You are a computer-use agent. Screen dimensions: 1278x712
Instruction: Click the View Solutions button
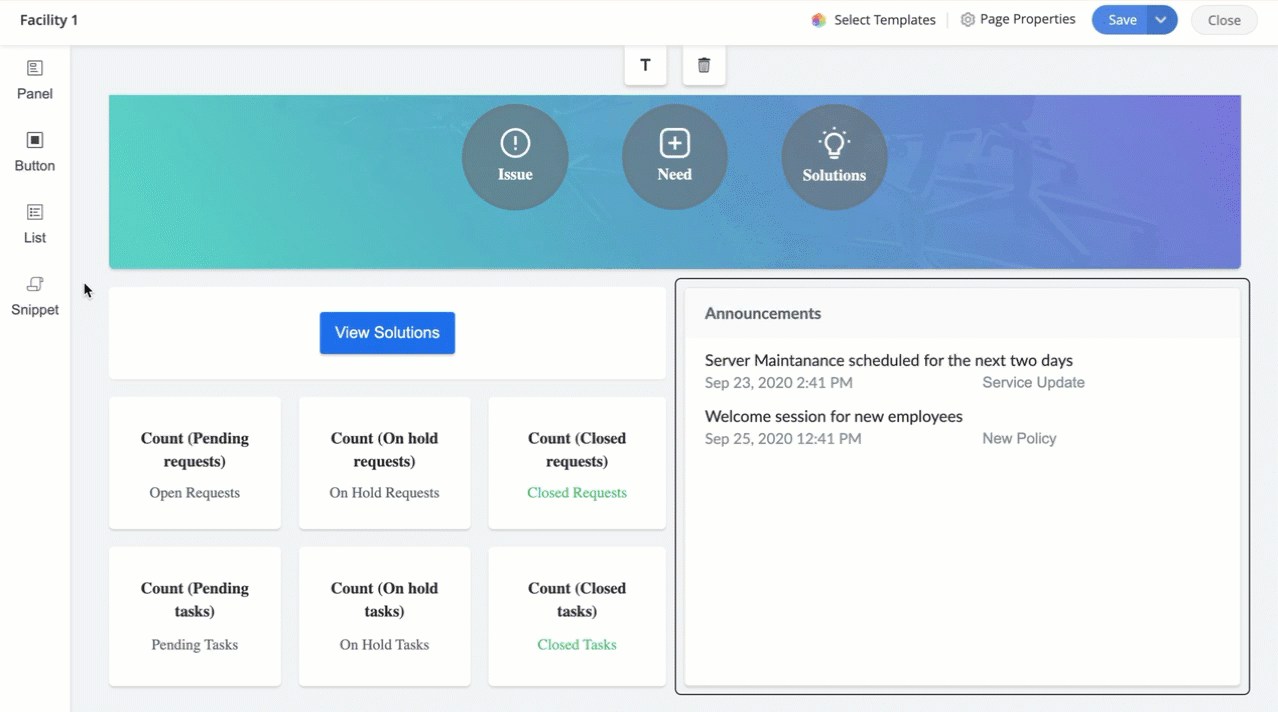(x=387, y=333)
